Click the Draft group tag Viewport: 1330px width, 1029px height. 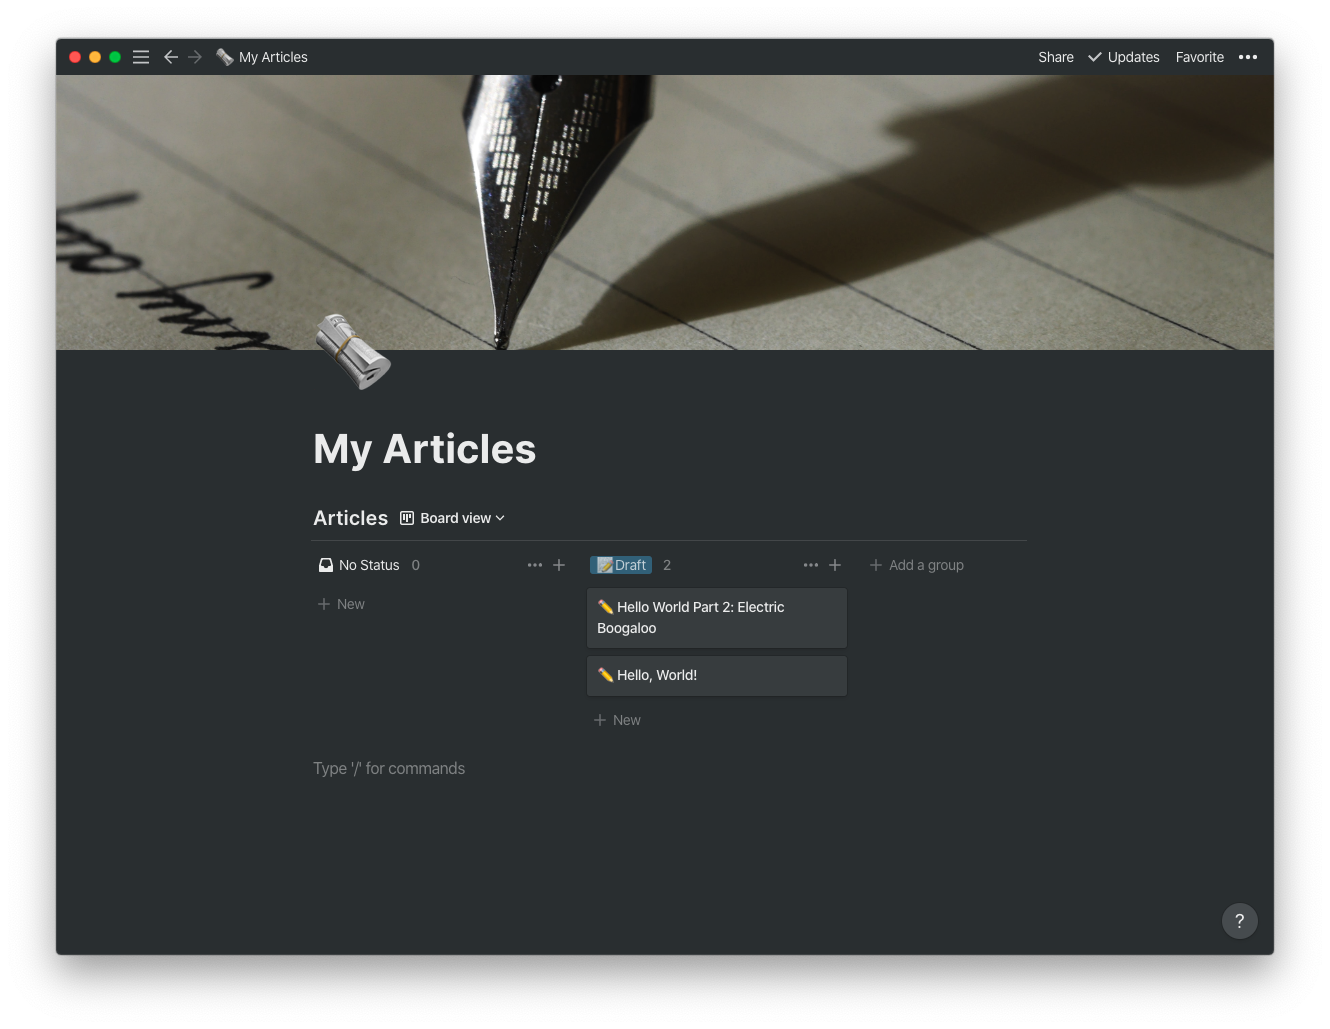(621, 565)
